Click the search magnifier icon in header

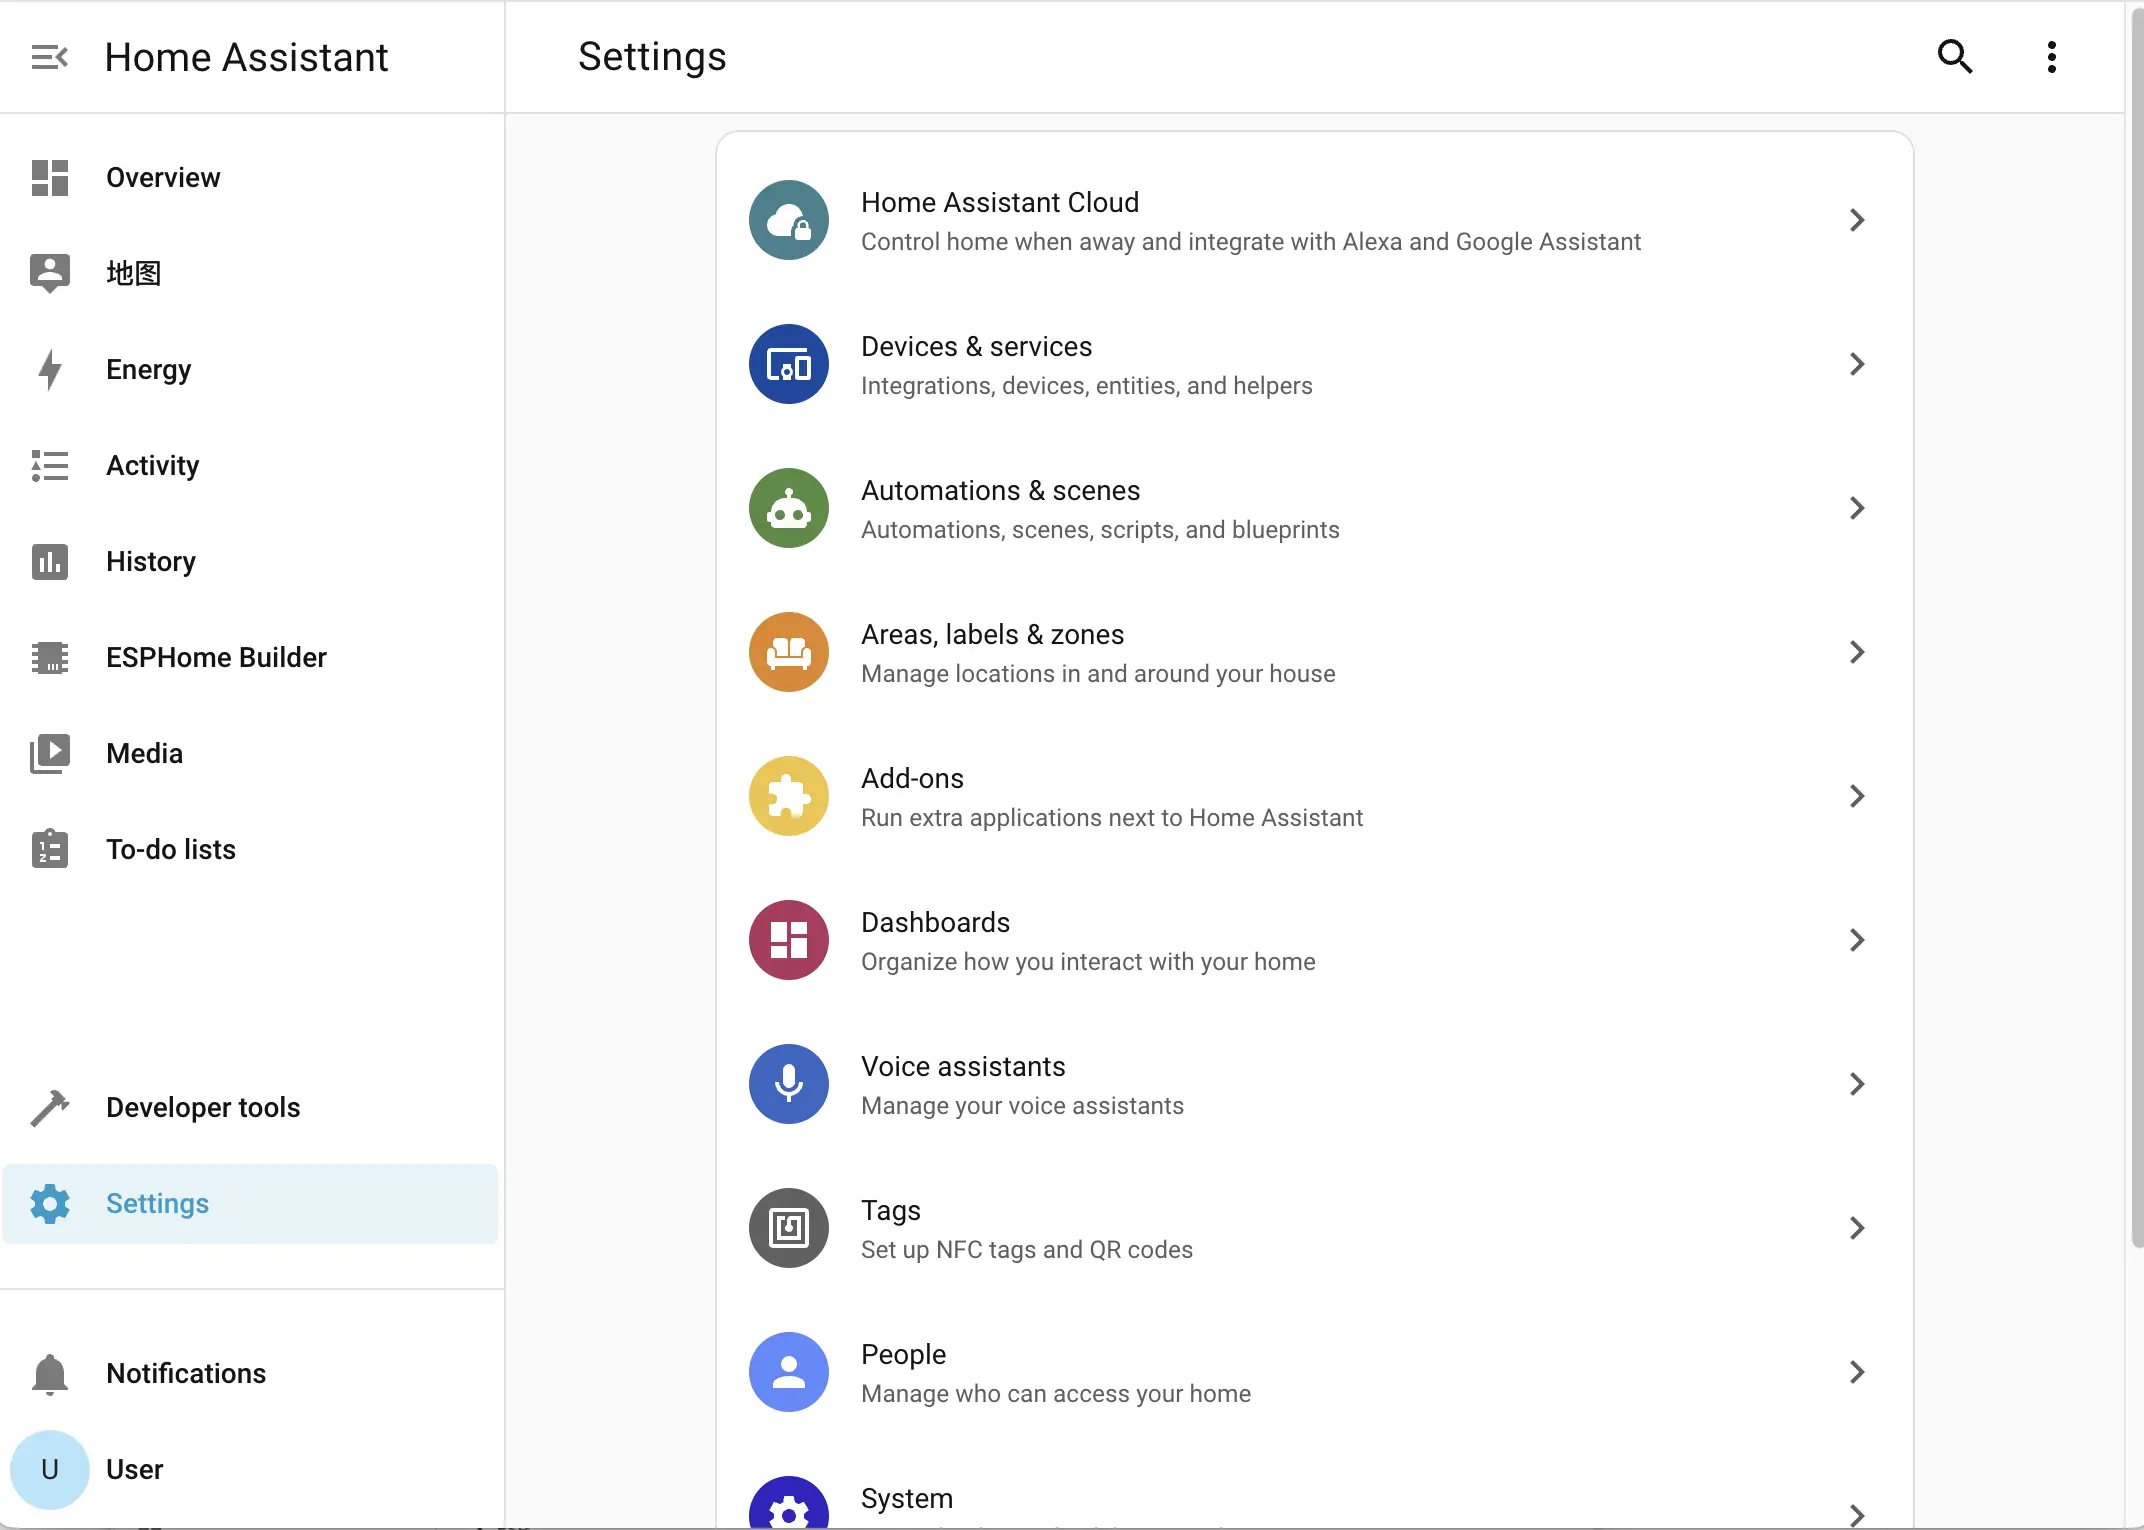(1954, 57)
